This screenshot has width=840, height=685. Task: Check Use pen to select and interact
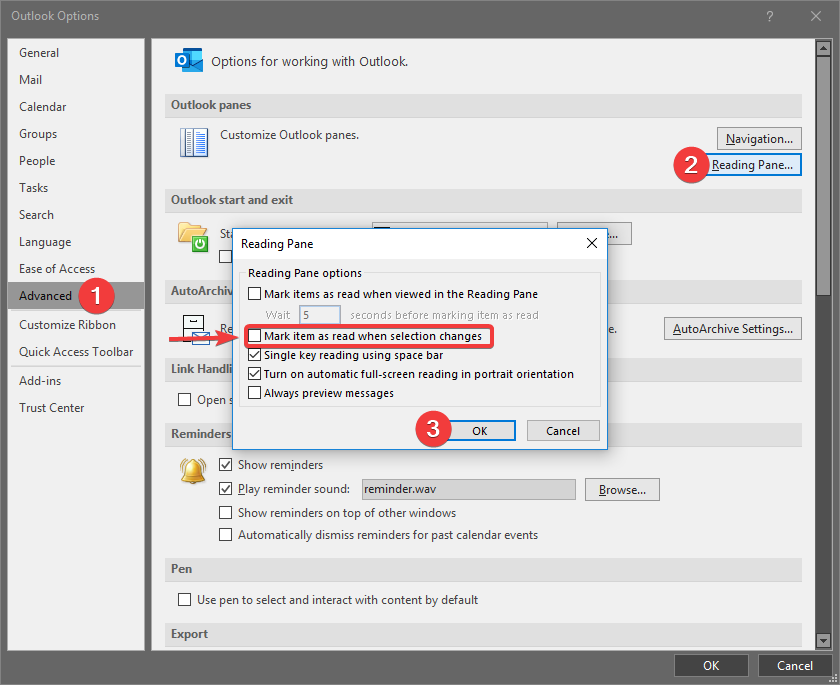pyautogui.click(x=184, y=599)
